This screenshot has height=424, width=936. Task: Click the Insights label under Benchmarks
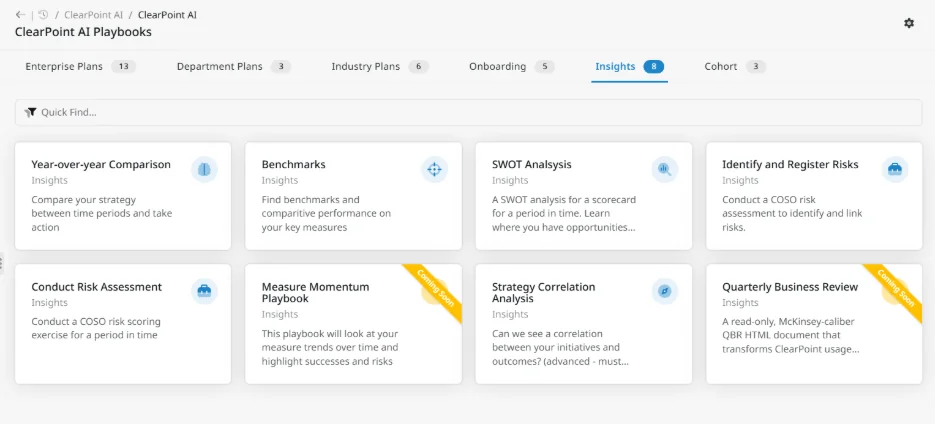[279, 180]
